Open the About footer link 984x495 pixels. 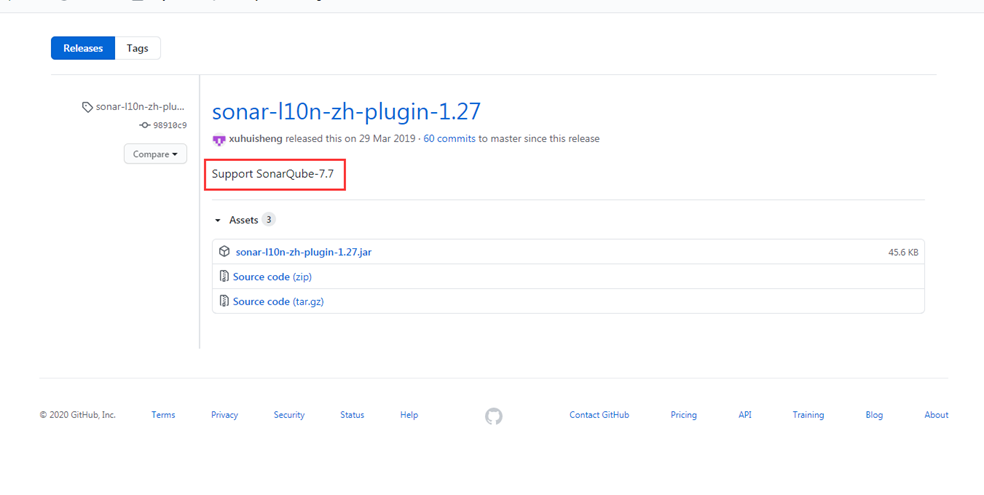(936, 415)
